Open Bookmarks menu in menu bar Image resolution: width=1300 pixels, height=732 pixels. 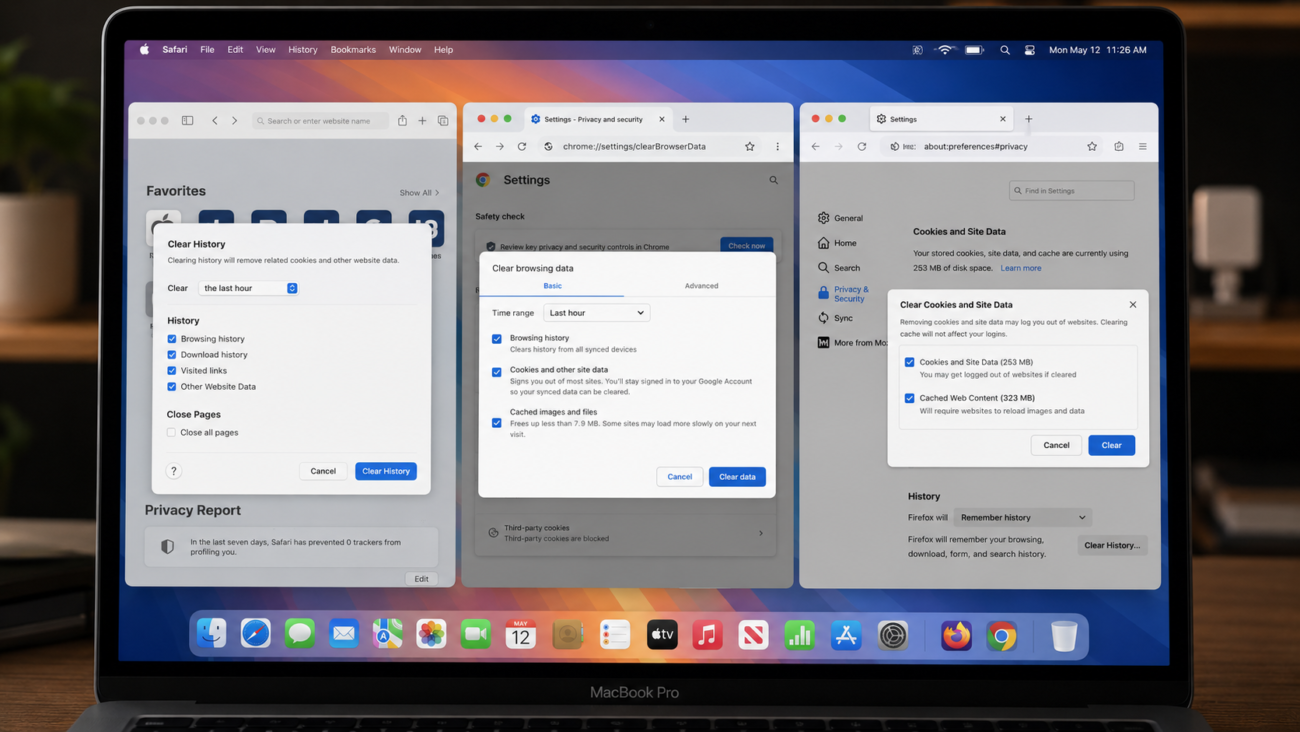(x=353, y=50)
